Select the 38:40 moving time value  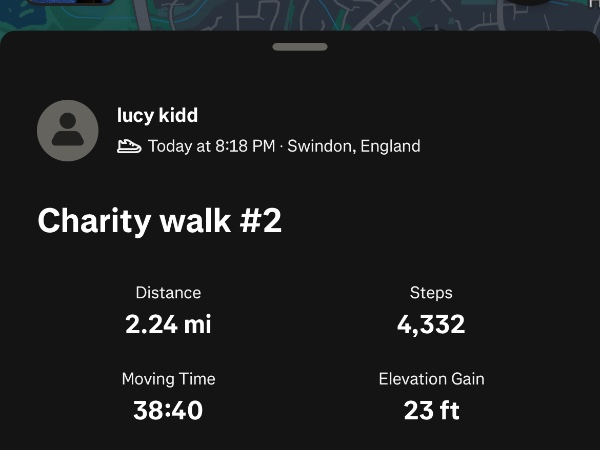point(168,410)
